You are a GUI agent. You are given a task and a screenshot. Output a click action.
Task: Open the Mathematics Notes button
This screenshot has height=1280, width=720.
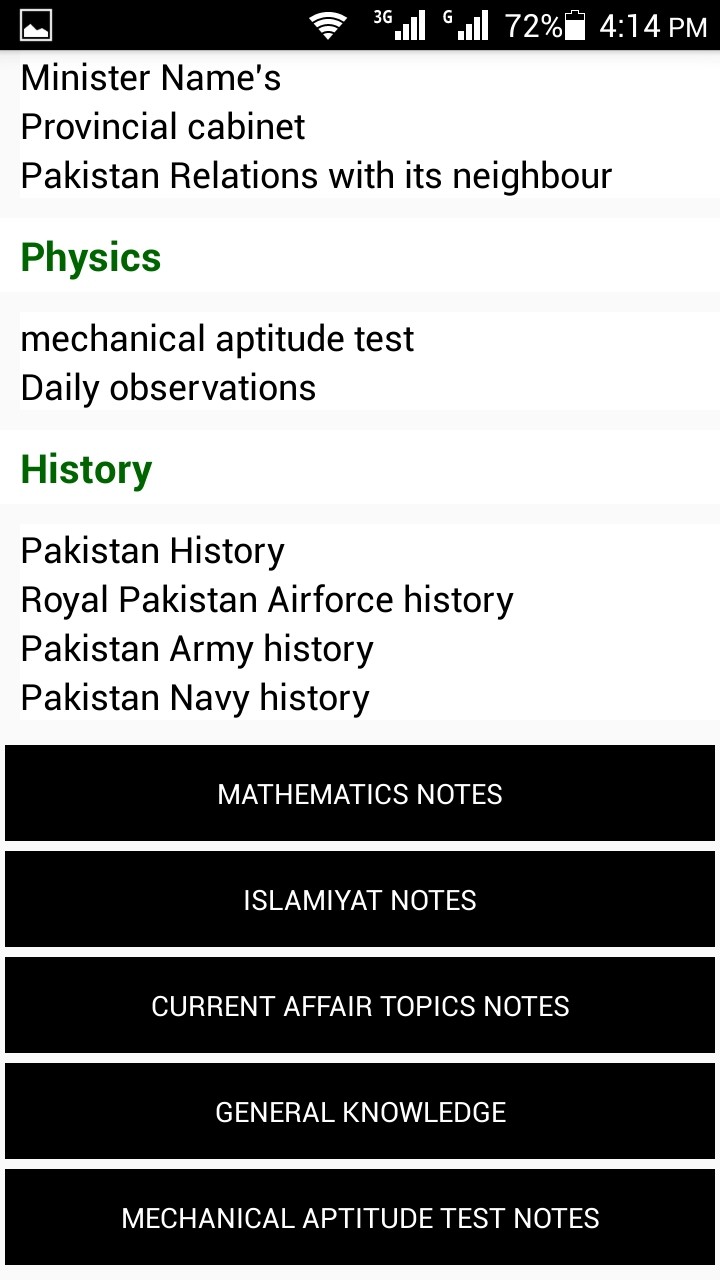[360, 794]
